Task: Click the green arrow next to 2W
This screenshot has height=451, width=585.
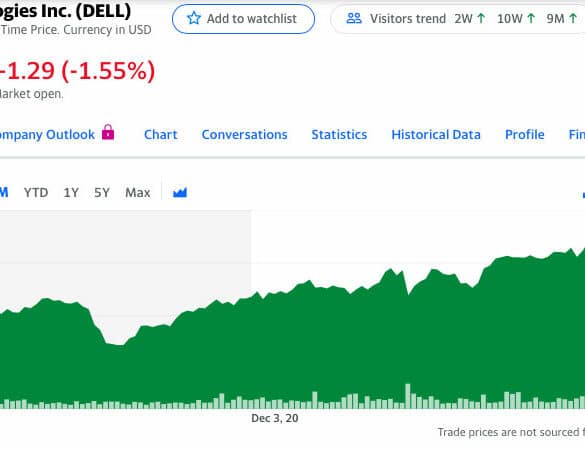Action: coord(481,18)
